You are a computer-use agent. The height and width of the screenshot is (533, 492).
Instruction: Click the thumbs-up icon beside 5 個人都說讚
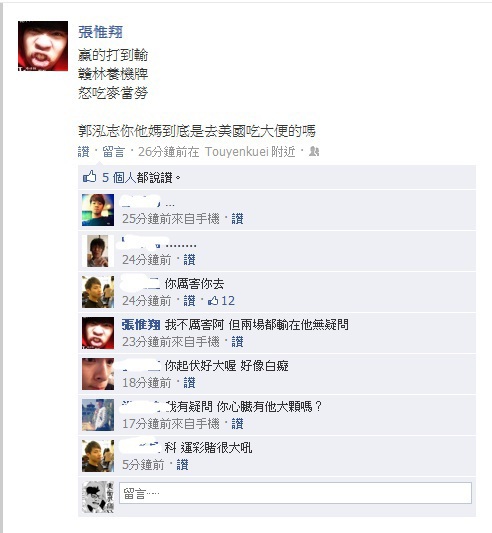(90, 177)
